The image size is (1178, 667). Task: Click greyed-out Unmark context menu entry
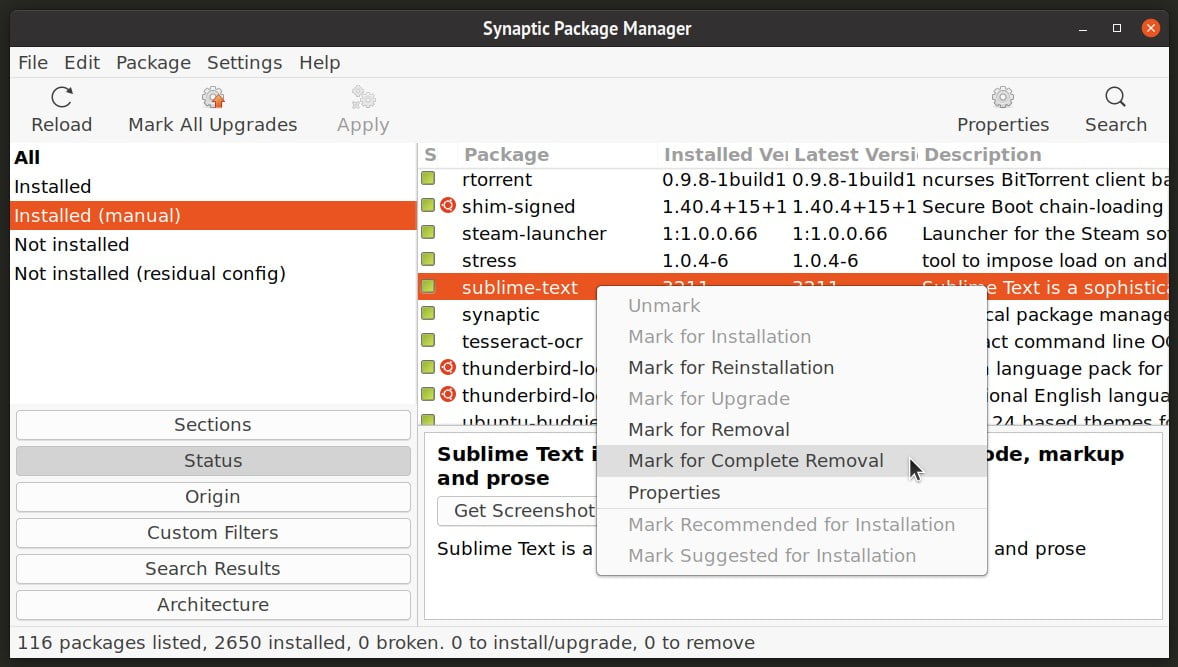coord(791,306)
